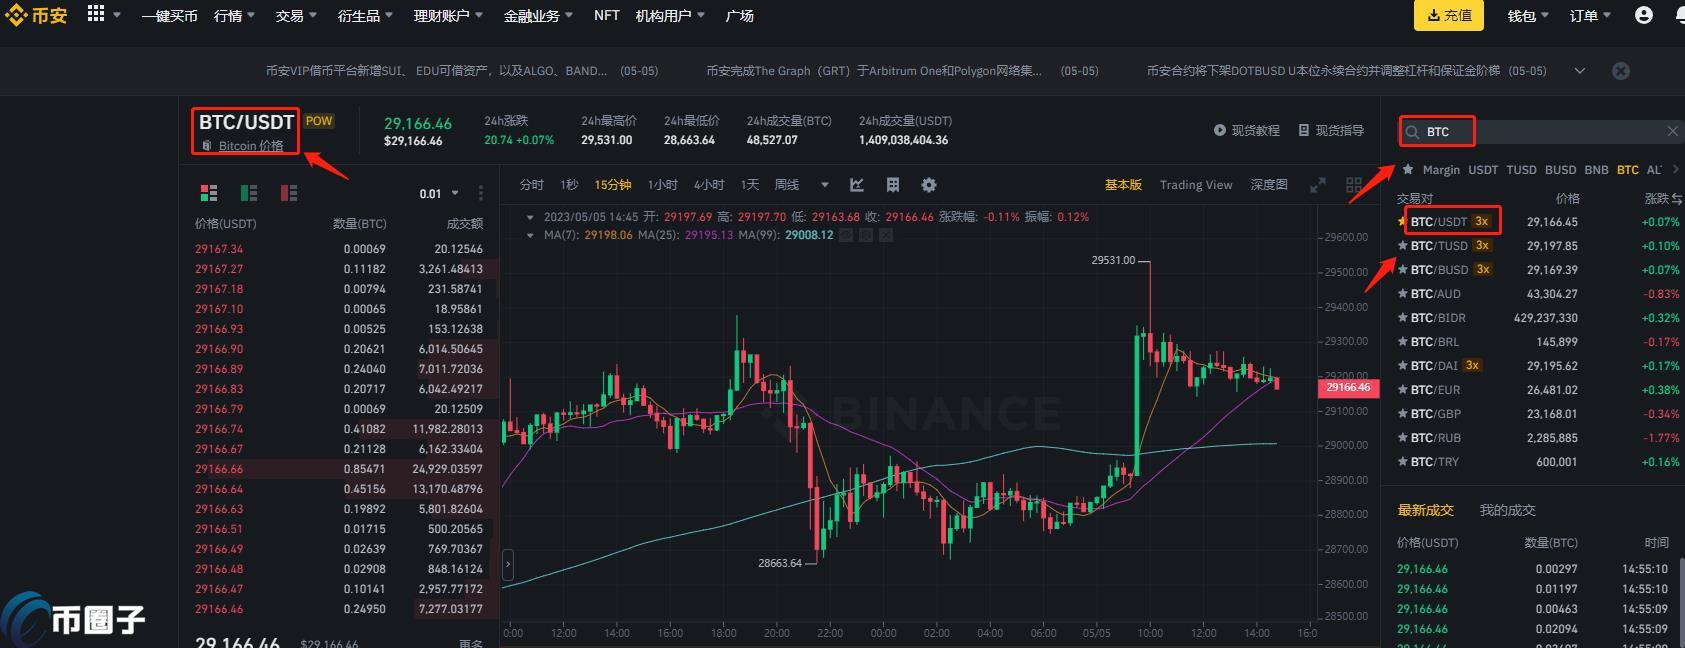Open the multi-chart layout icon
Screen dimensions: 1685x648
click(x=1354, y=185)
